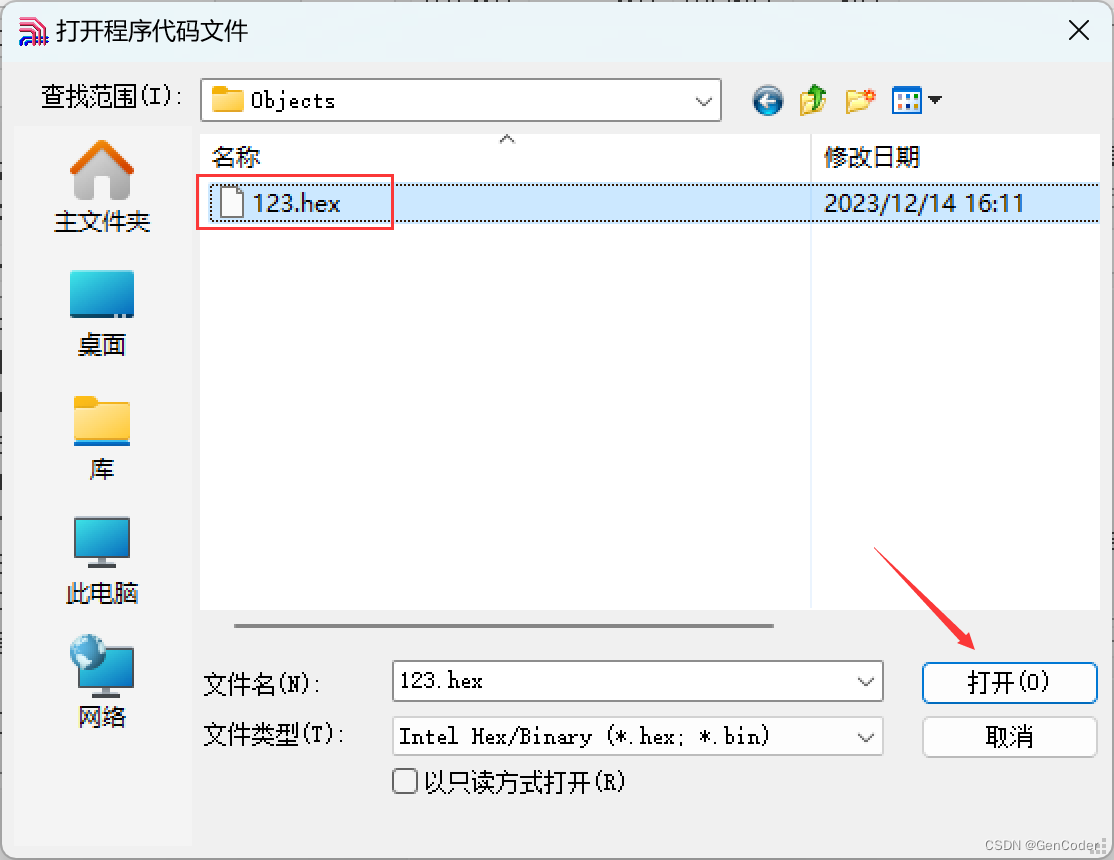The image size is (1114, 860).
Task: Expand the Objects look-in folder dropdown
Action: 703,101
